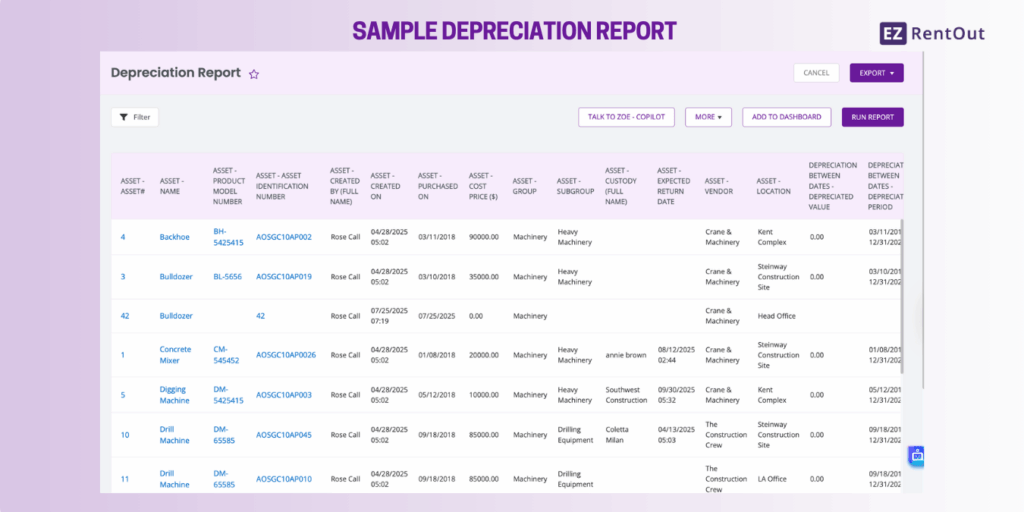The width and height of the screenshot is (1024, 512).
Task: Click identification number AOSGC10AP019
Action: 284,276
